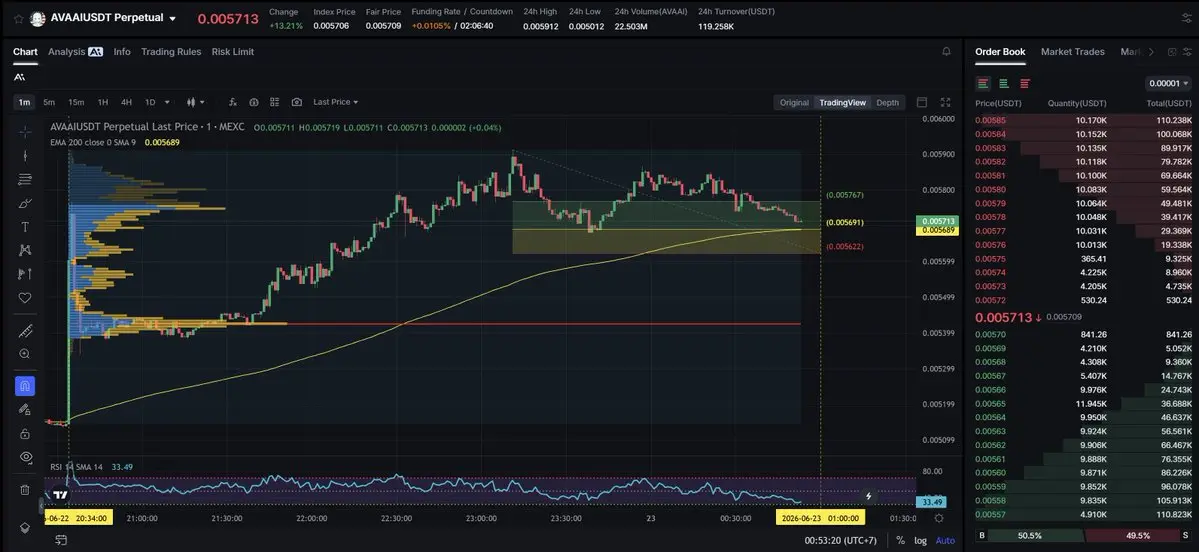Open the Trading Rules tab
The image size is (1199, 552).
[171, 51]
